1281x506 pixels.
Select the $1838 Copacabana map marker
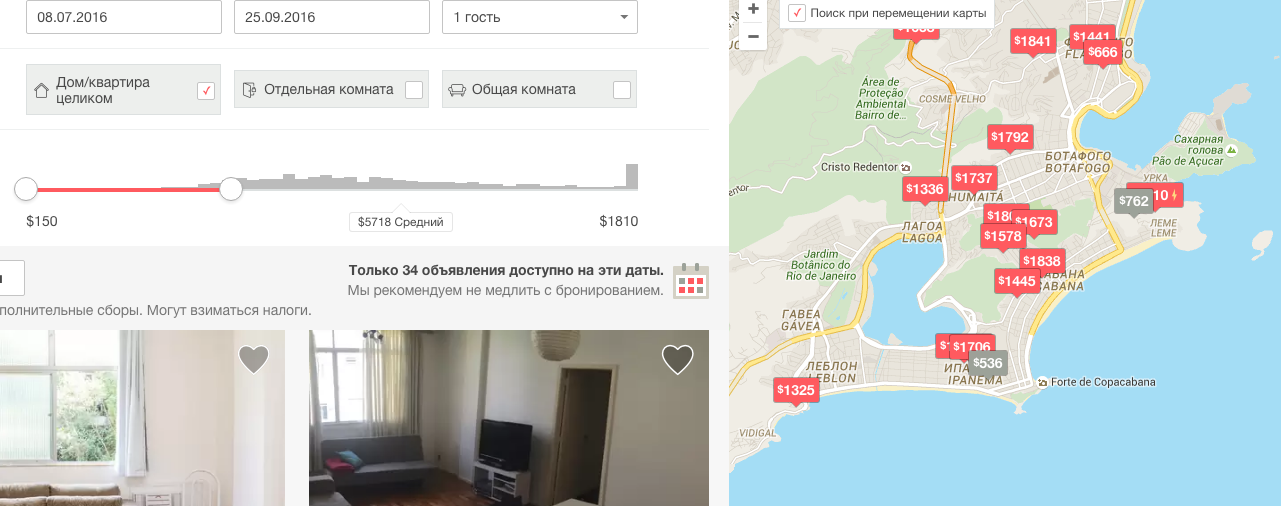[1042, 261]
